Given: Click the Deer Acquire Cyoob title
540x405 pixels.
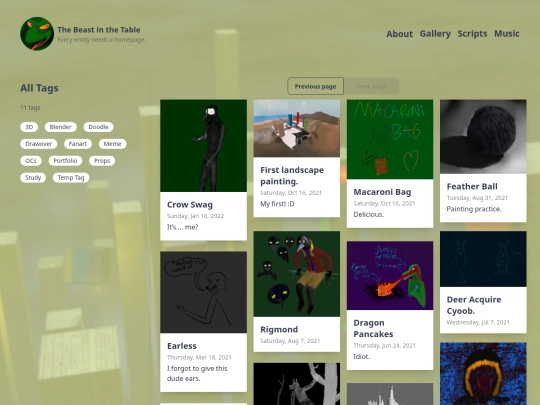Looking at the screenshot, I should [x=474, y=305].
